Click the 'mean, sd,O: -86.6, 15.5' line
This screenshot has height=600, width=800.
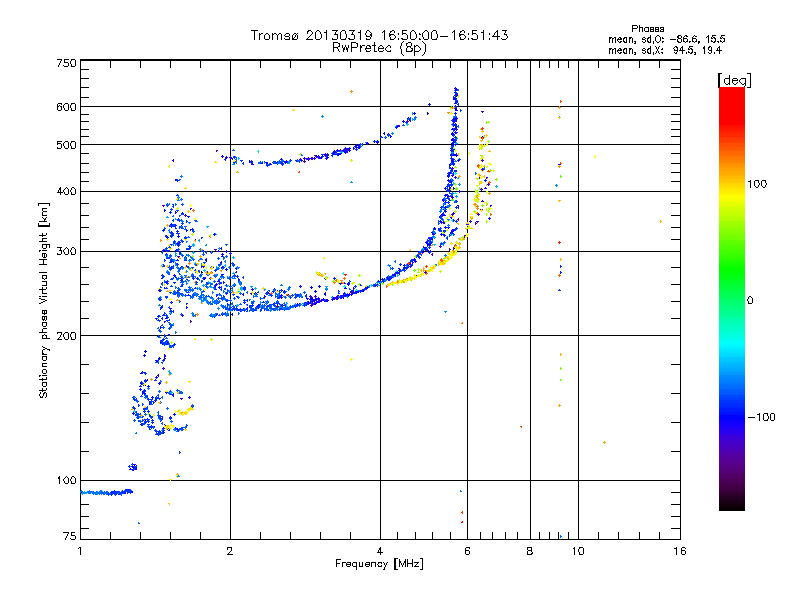(666, 39)
